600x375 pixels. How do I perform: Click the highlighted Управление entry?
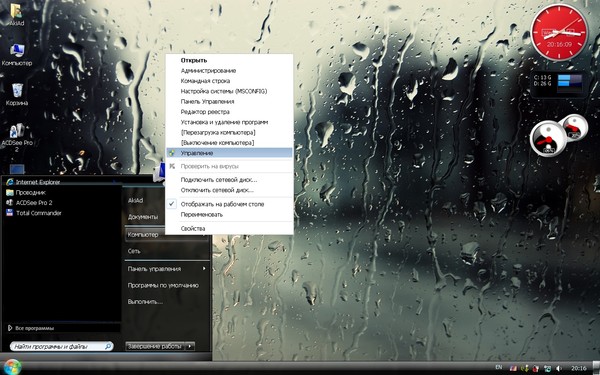(x=230, y=153)
